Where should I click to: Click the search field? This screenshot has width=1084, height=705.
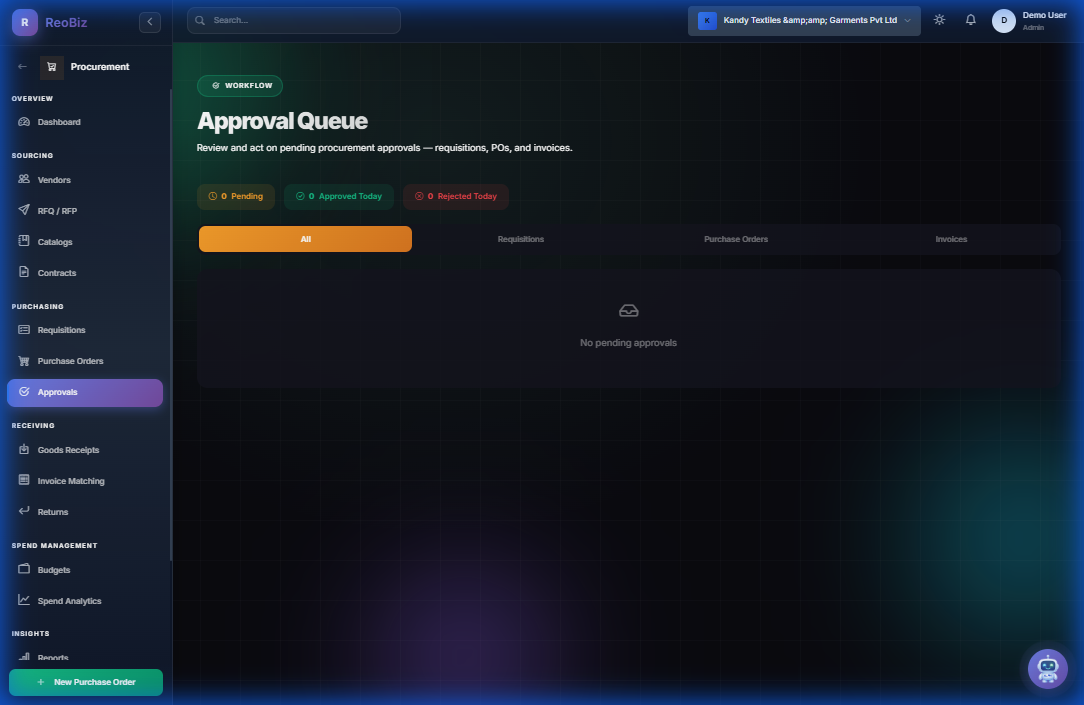[293, 20]
